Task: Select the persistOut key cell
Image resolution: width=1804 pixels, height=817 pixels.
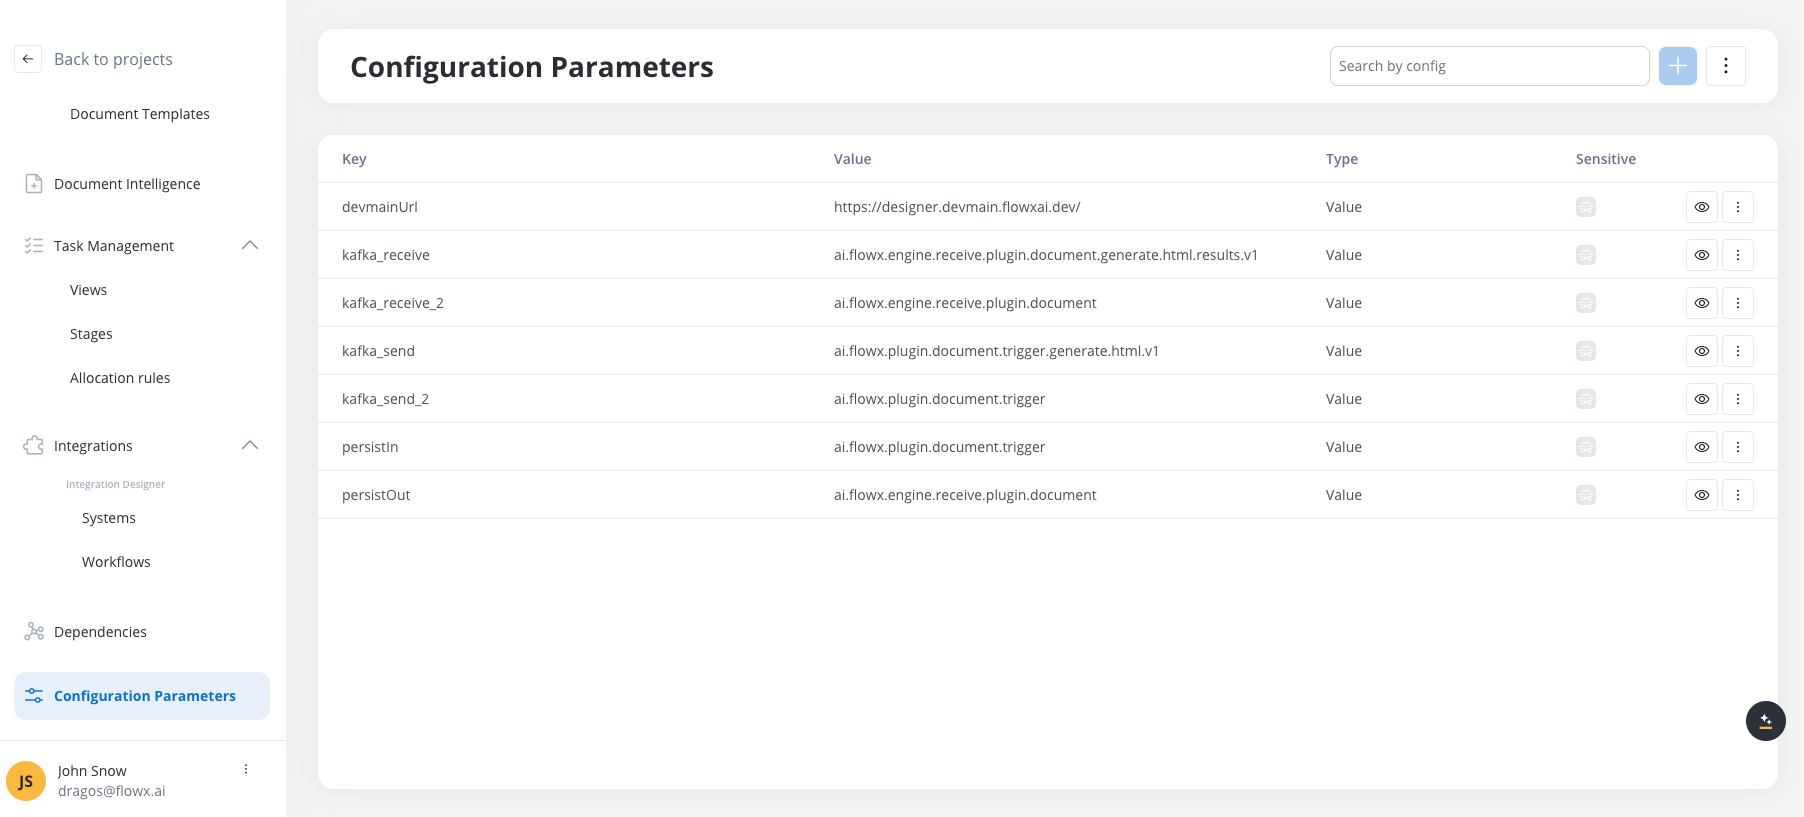Action: point(376,495)
